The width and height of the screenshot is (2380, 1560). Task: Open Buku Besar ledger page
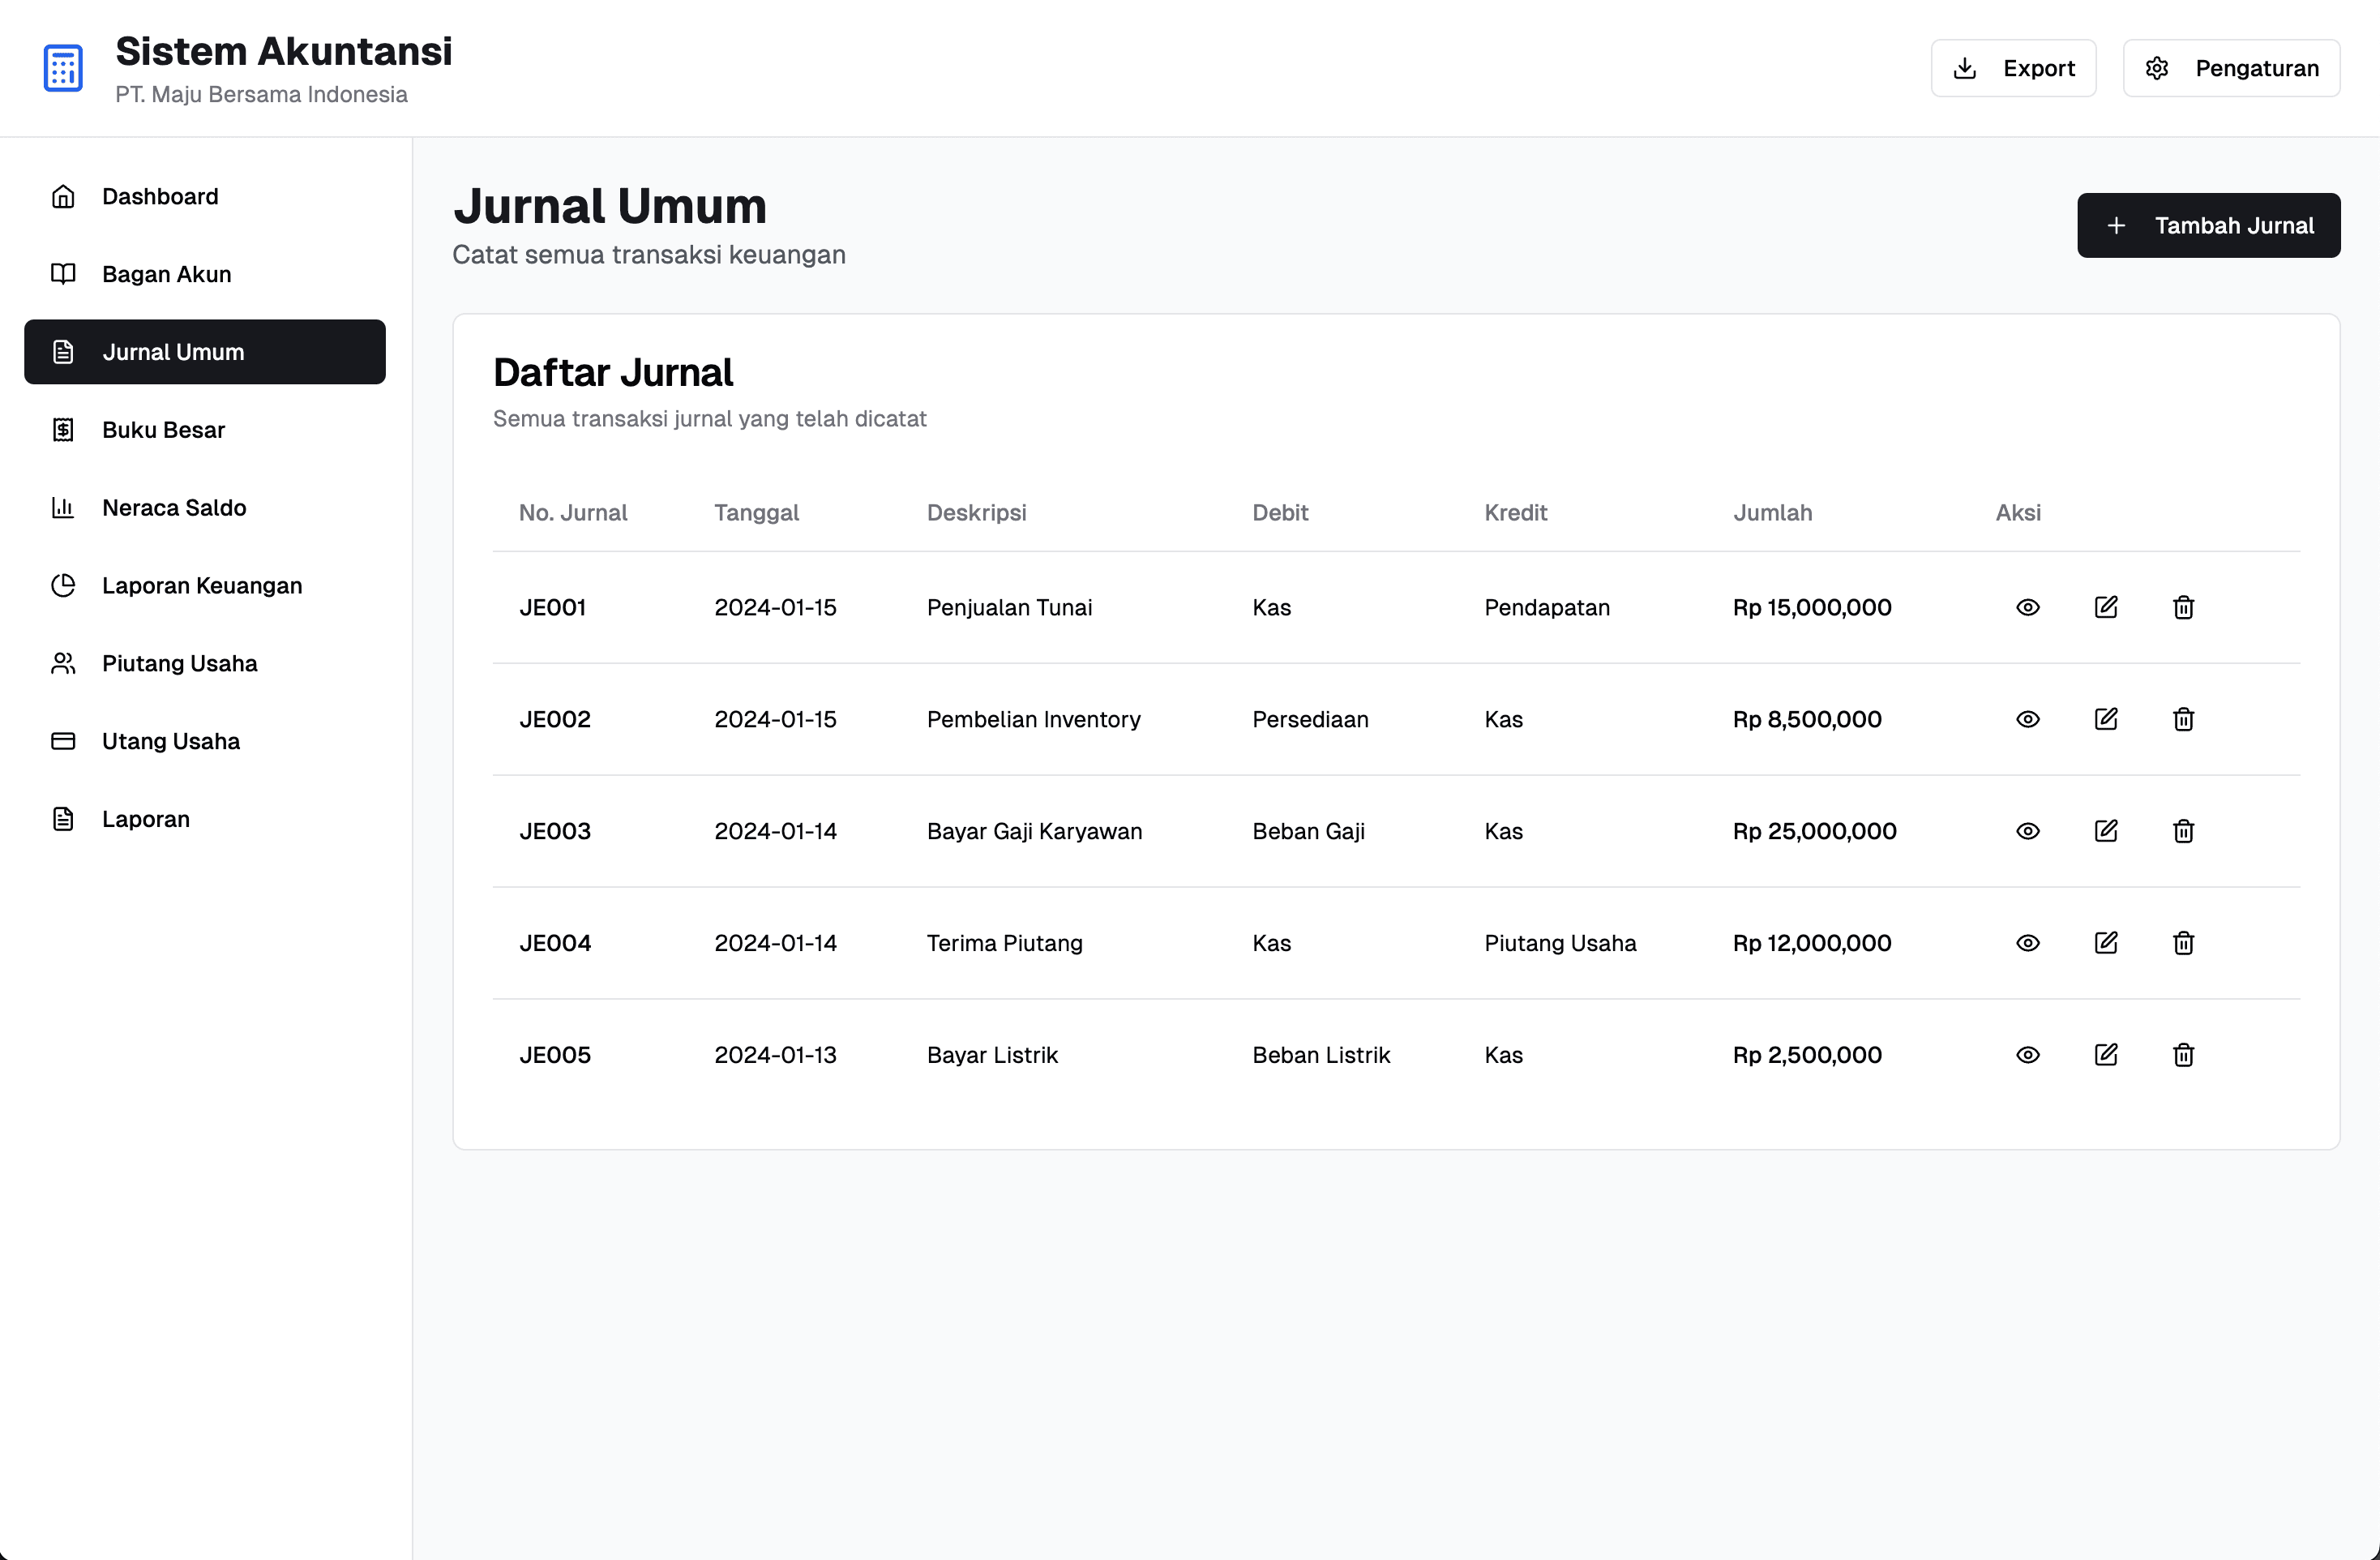(x=205, y=430)
